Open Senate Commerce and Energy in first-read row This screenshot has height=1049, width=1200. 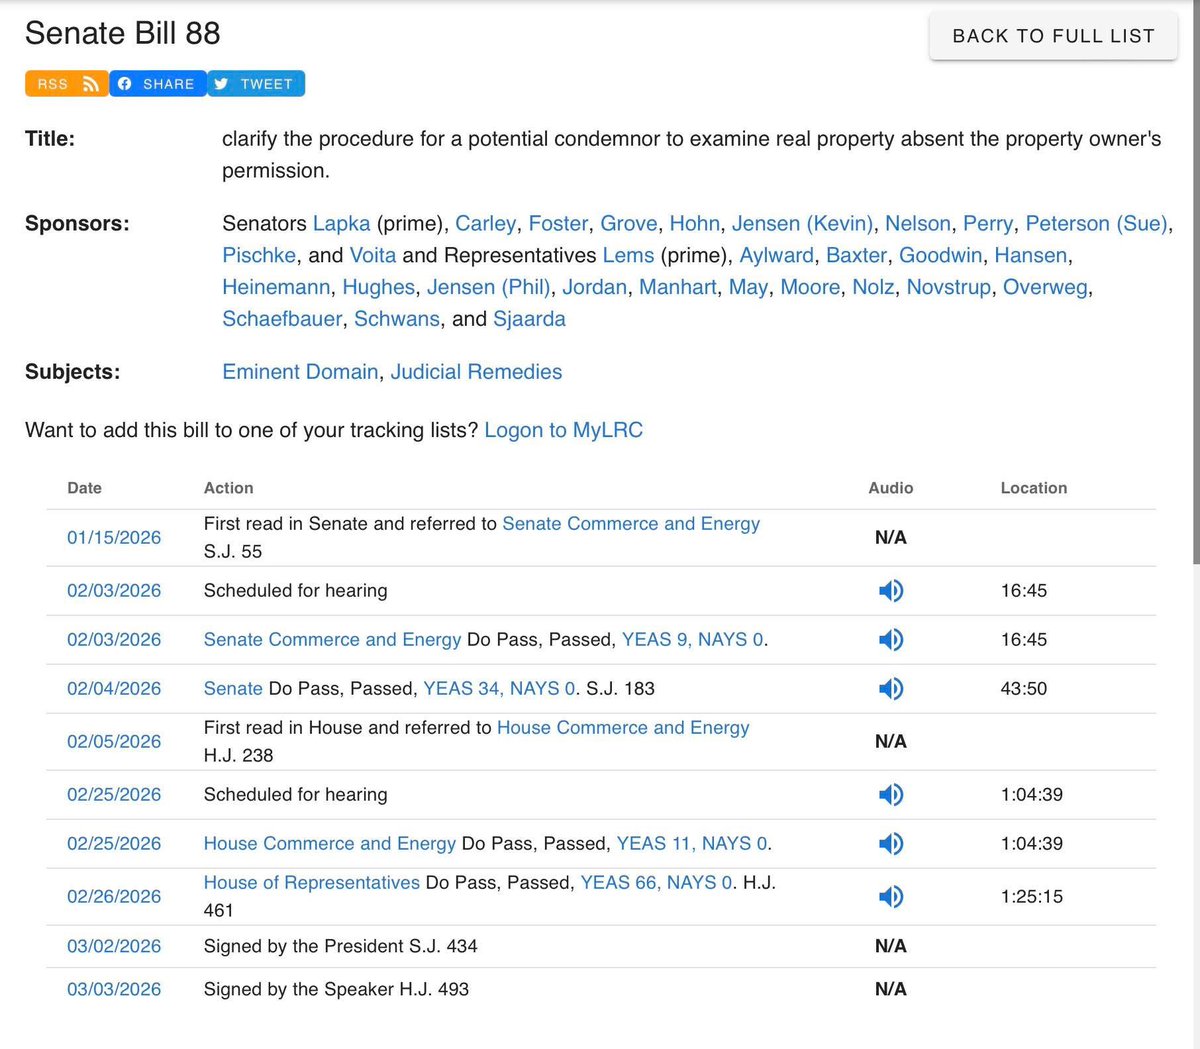click(x=631, y=524)
